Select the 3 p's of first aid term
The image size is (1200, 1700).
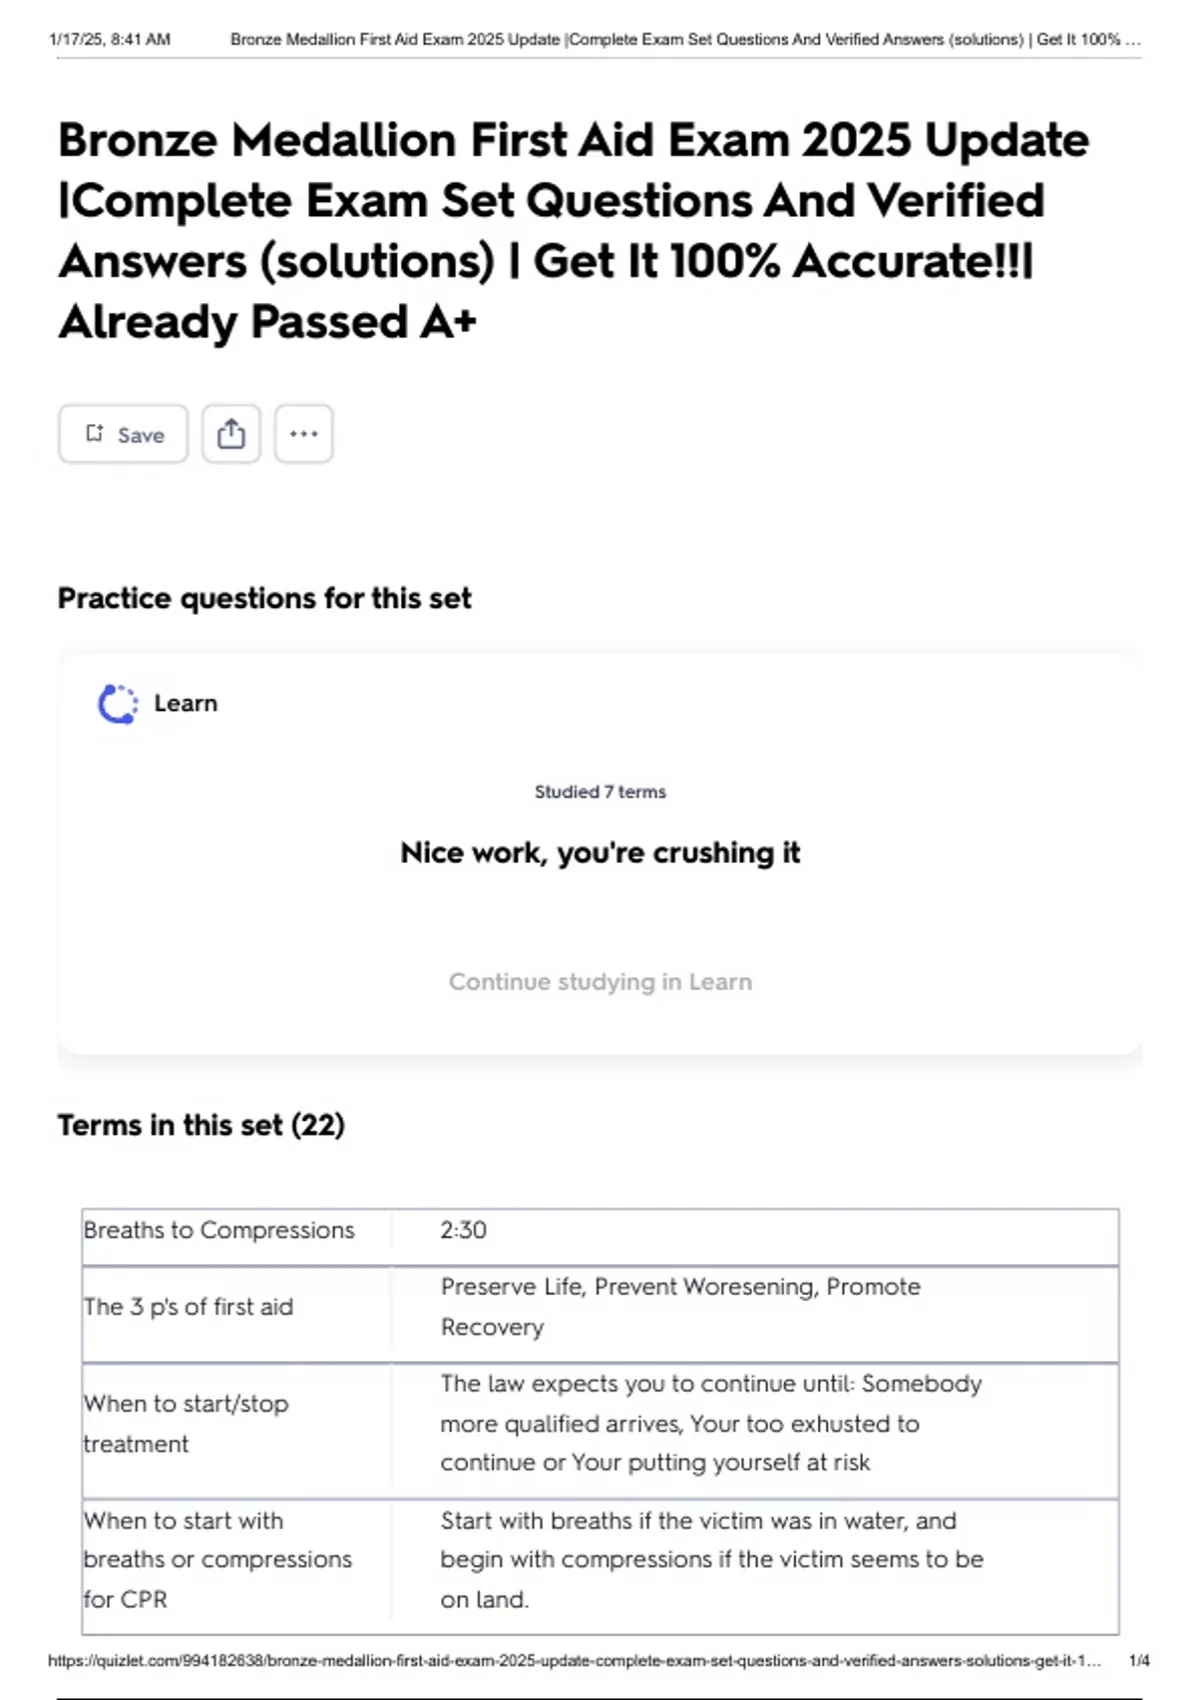(x=189, y=1307)
